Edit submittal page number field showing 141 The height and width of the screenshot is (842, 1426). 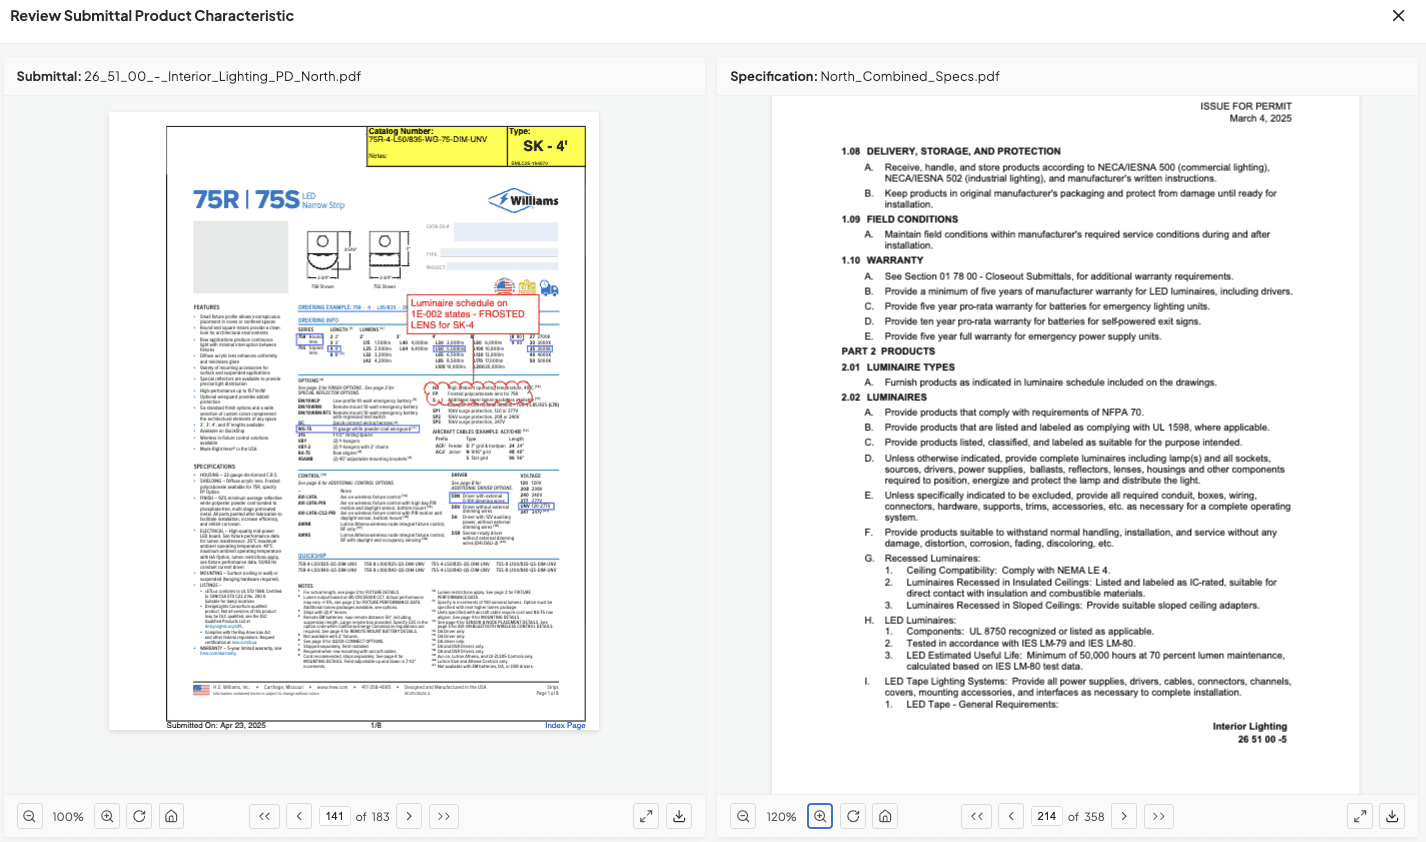pos(334,816)
